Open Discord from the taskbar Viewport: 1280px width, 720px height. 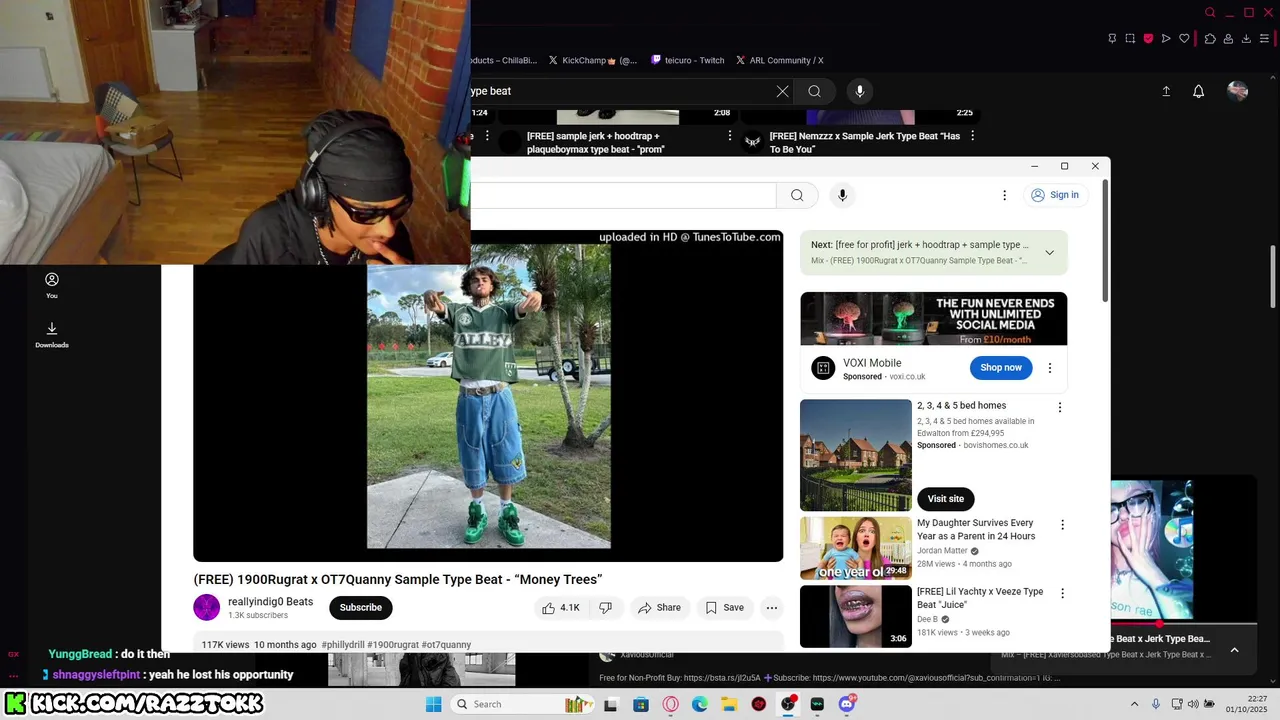click(x=847, y=704)
